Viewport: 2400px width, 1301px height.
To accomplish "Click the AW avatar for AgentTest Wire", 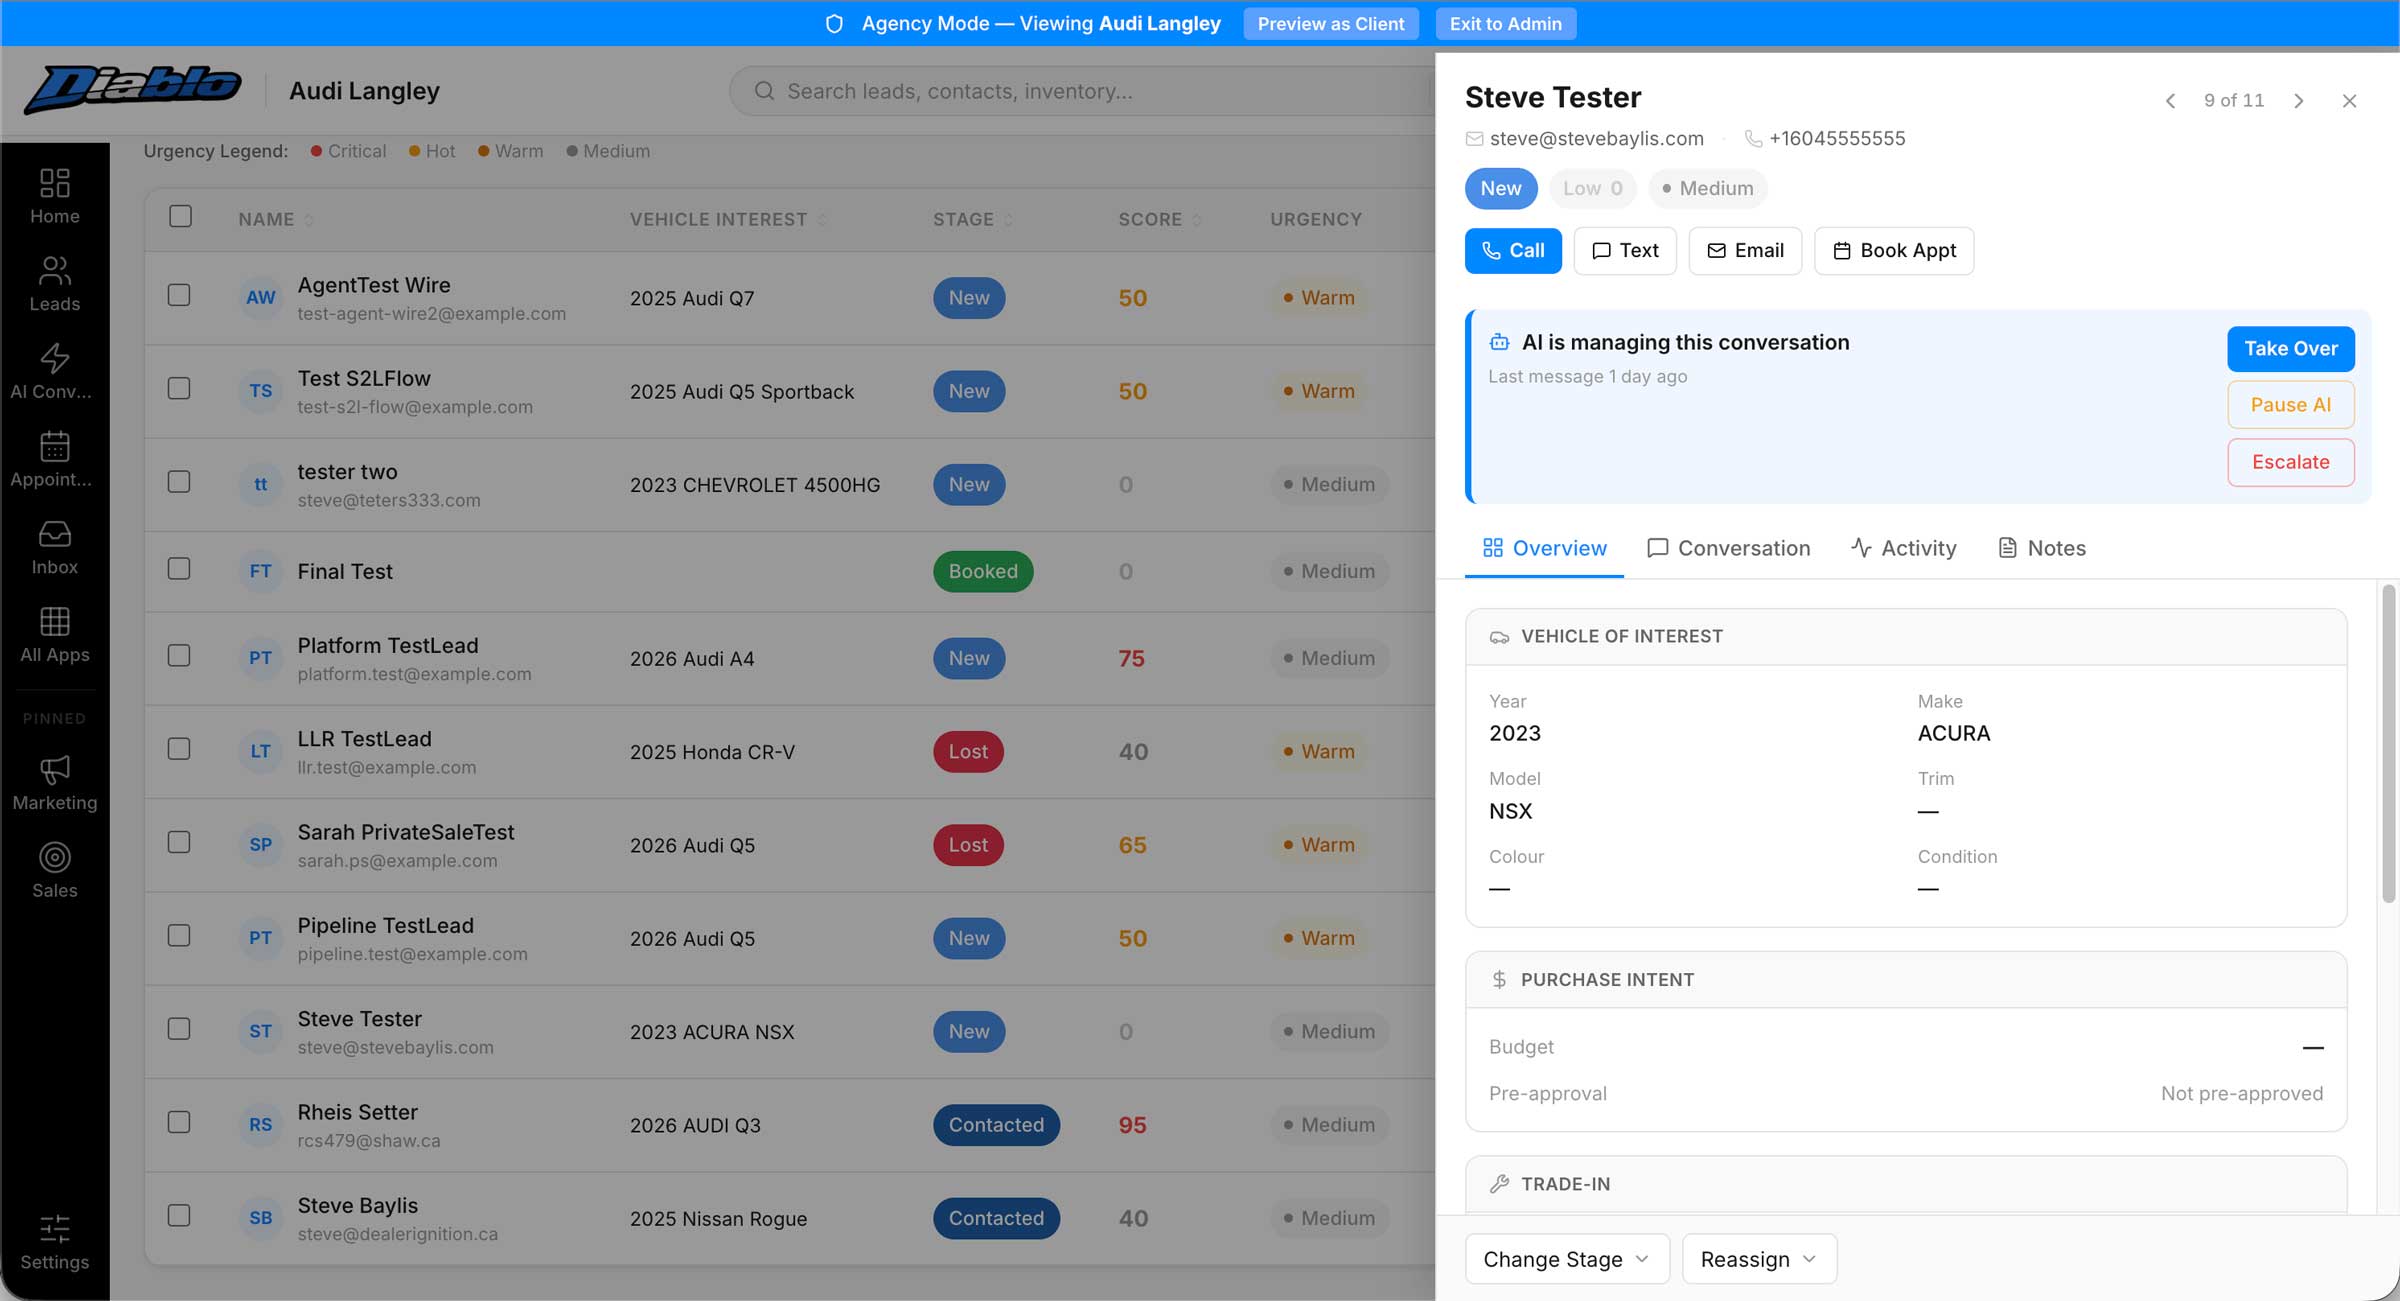I will pos(260,298).
